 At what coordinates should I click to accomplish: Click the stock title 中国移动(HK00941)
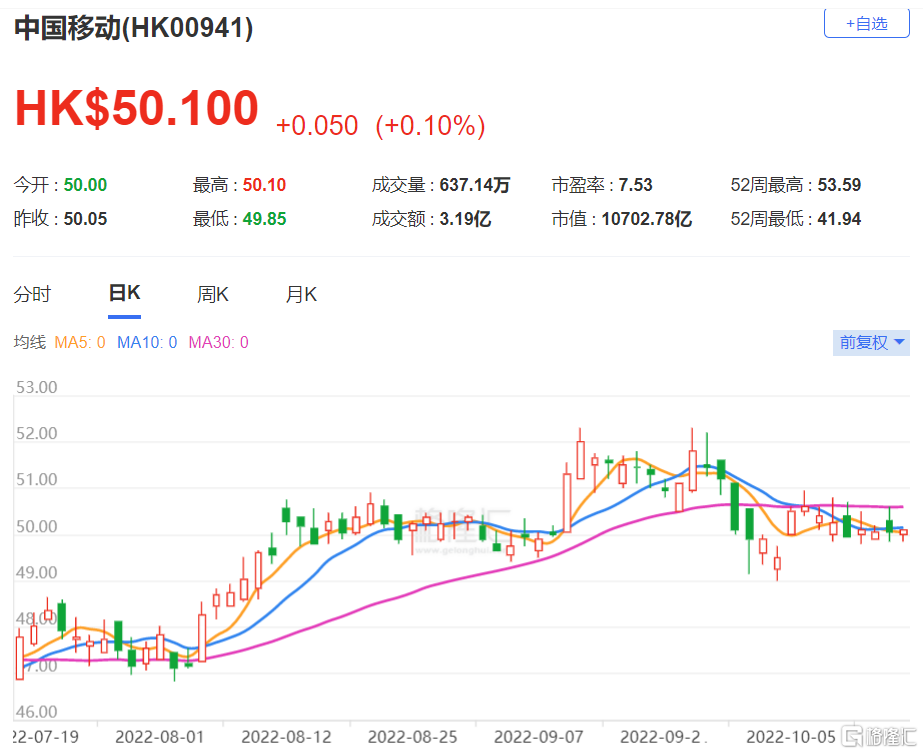(134, 28)
